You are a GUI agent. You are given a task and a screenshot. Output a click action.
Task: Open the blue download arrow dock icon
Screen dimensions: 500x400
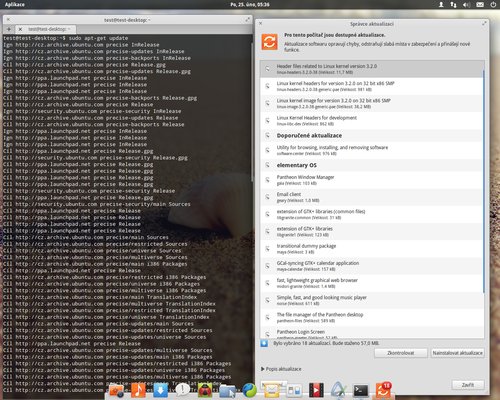pos(160,390)
